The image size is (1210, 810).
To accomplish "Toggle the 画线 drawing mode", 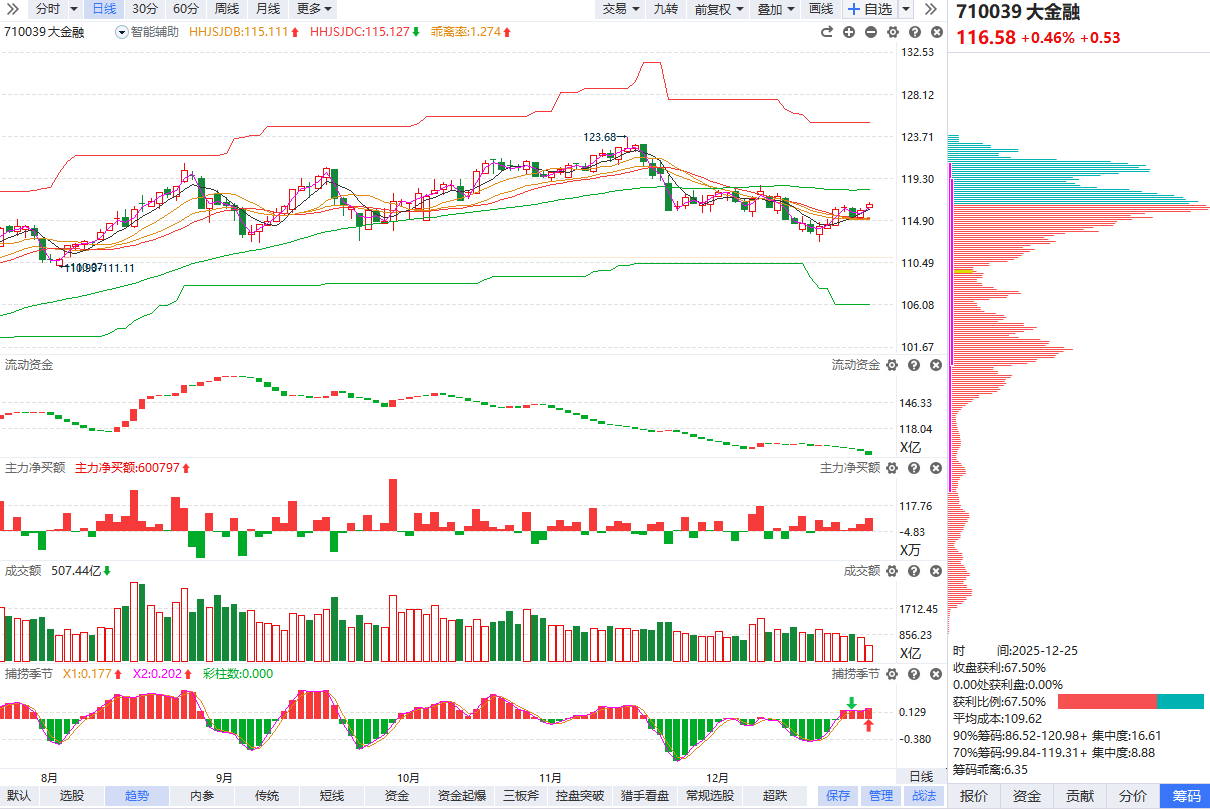I will click(820, 9).
